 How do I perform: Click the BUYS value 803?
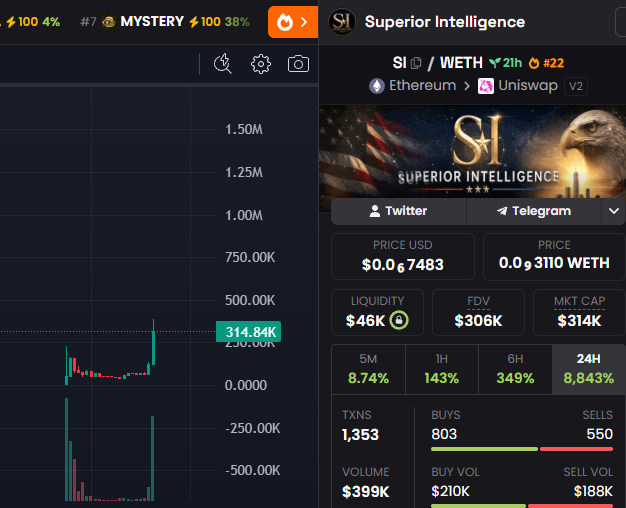point(444,434)
